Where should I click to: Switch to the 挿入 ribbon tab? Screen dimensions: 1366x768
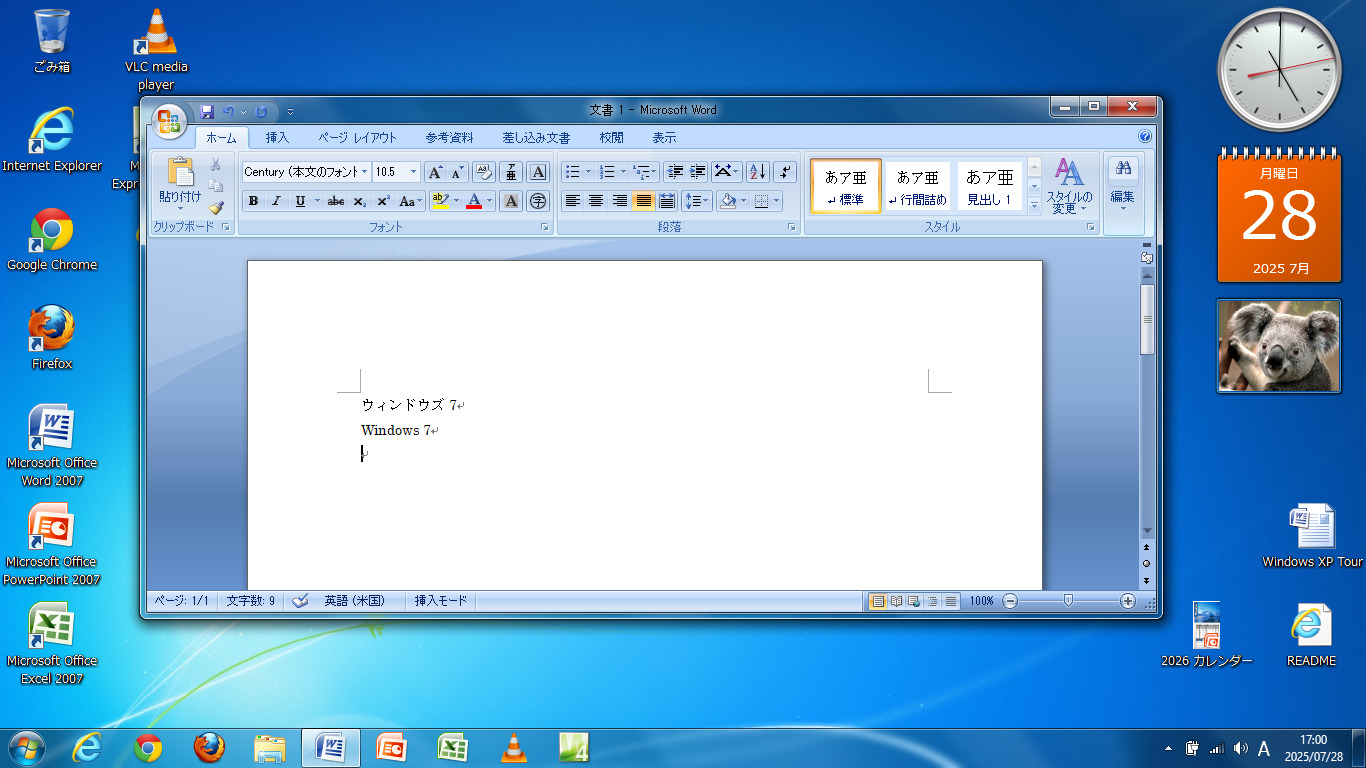click(x=277, y=138)
